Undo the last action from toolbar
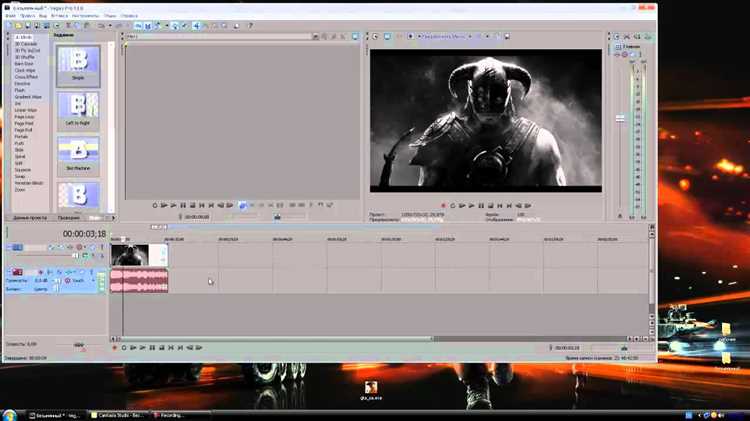Screen dimensions: 750x421 pos(100,26)
